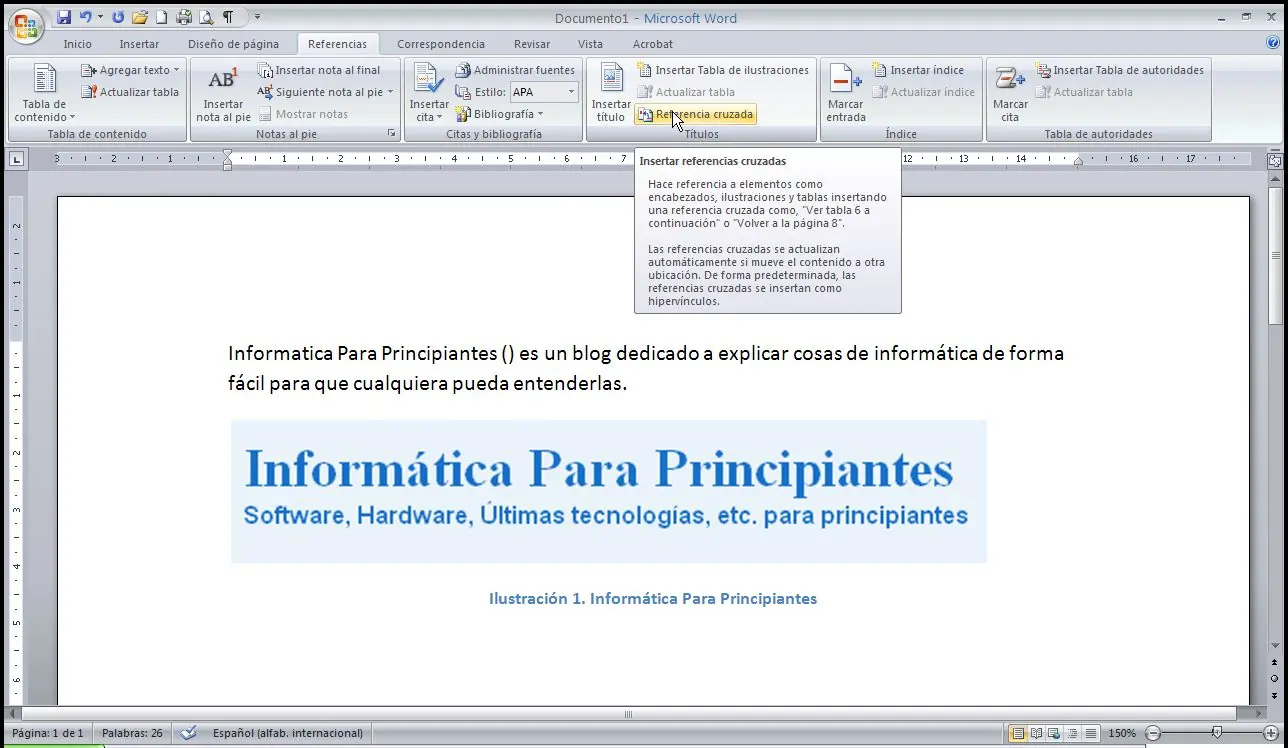Image resolution: width=1288 pixels, height=748 pixels.
Task: Click the Español (alfab. internacional) language indicator
Action: pyautogui.click(x=288, y=733)
